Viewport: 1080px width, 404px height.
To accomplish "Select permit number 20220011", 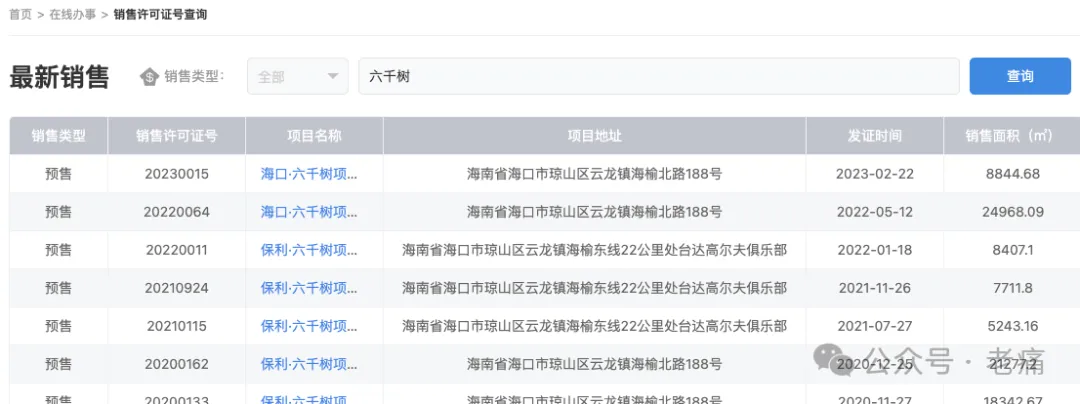I will (x=176, y=250).
